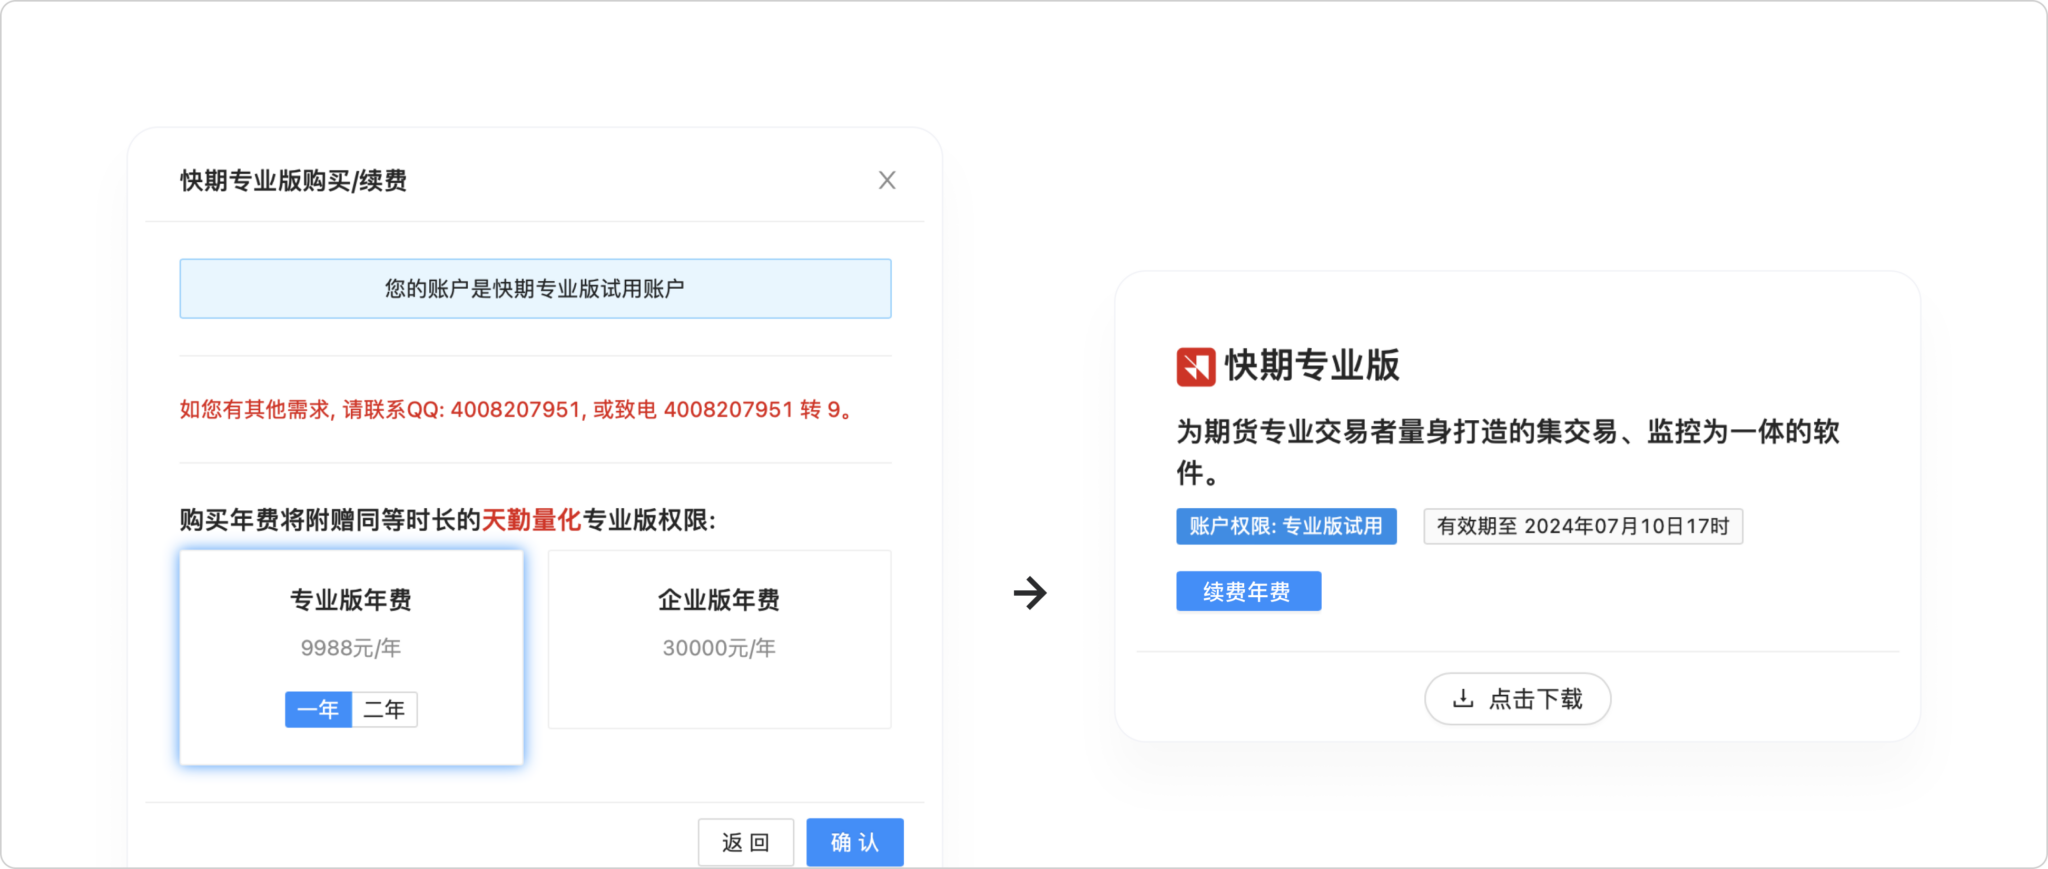This screenshot has height=869, width=2048.
Task: Click the 有效期至 2024年07月10日17时 label
Action: (x=1583, y=526)
